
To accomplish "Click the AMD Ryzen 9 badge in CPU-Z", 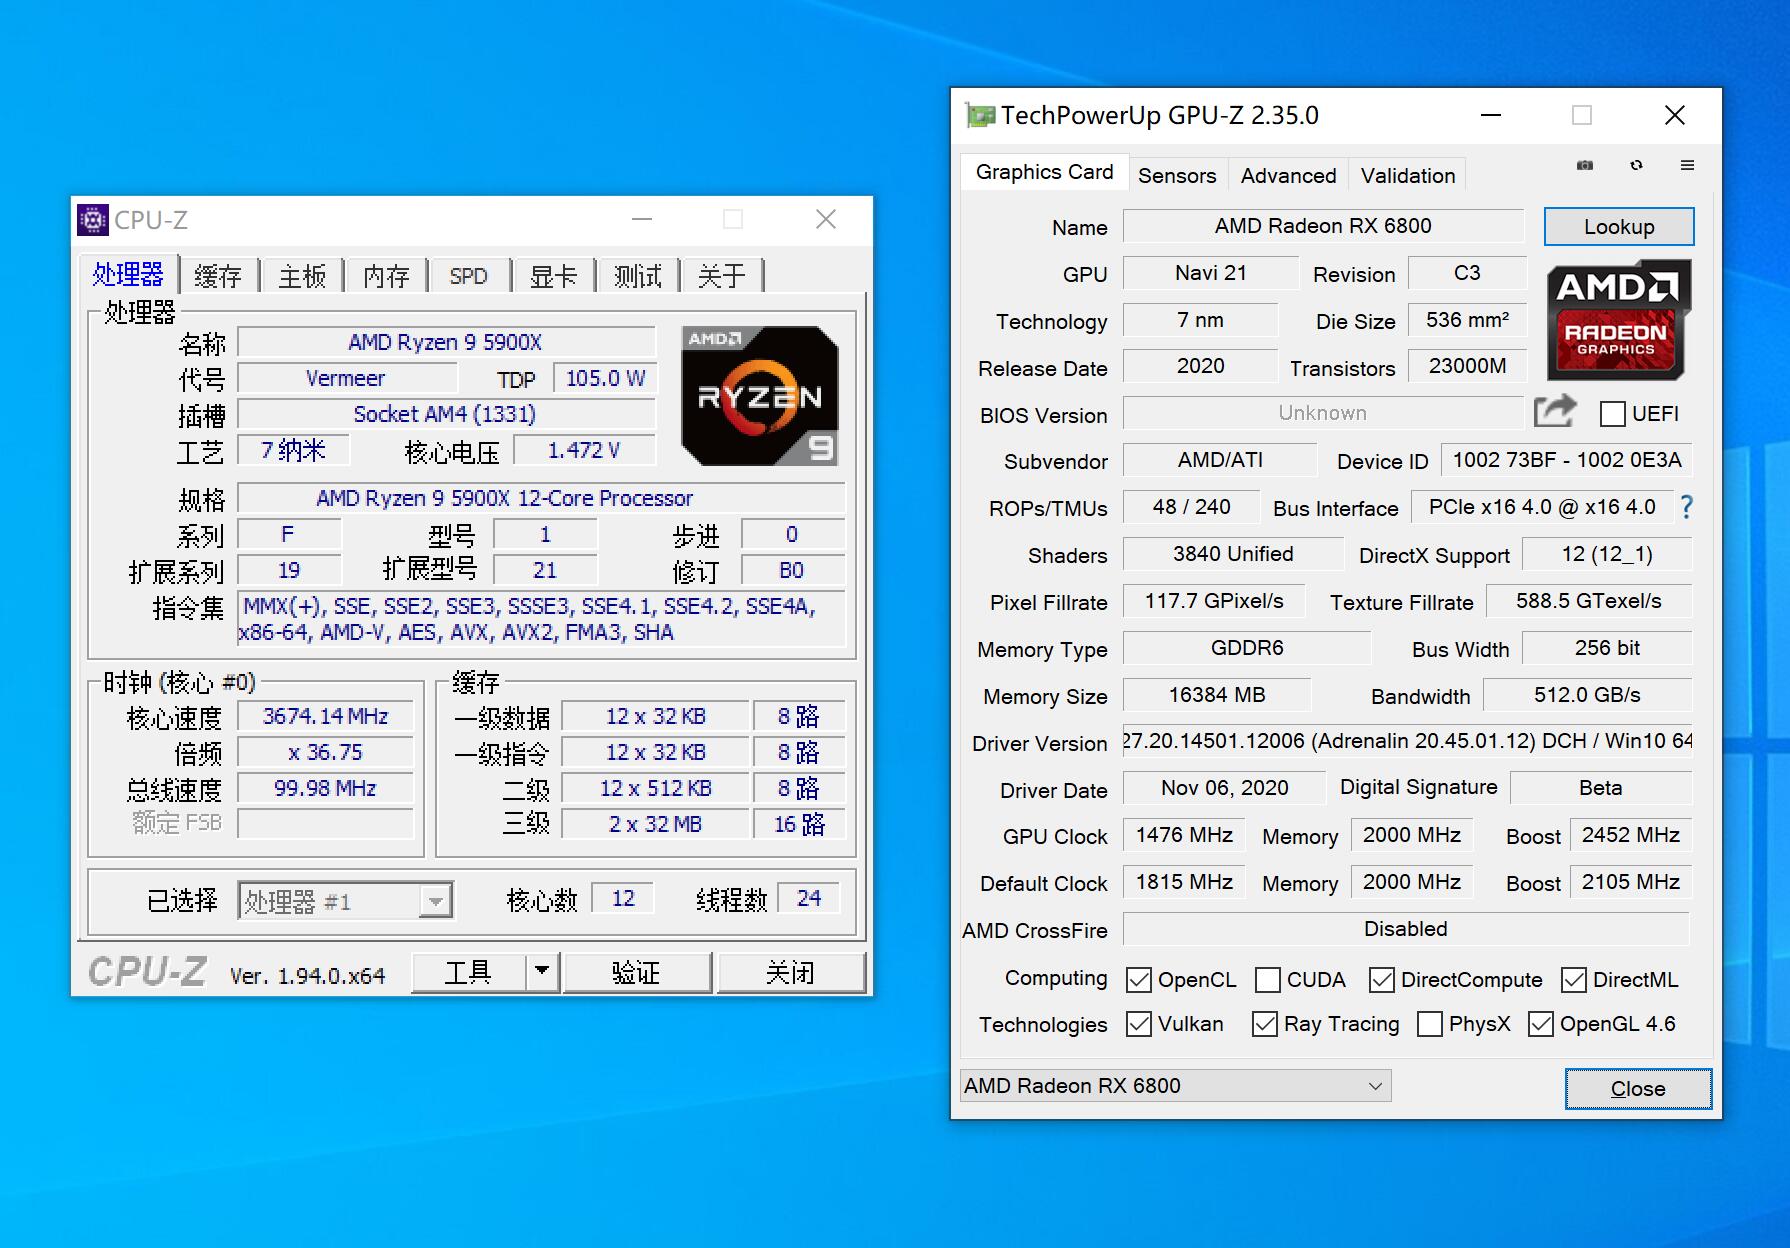I will (x=760, y=393).
